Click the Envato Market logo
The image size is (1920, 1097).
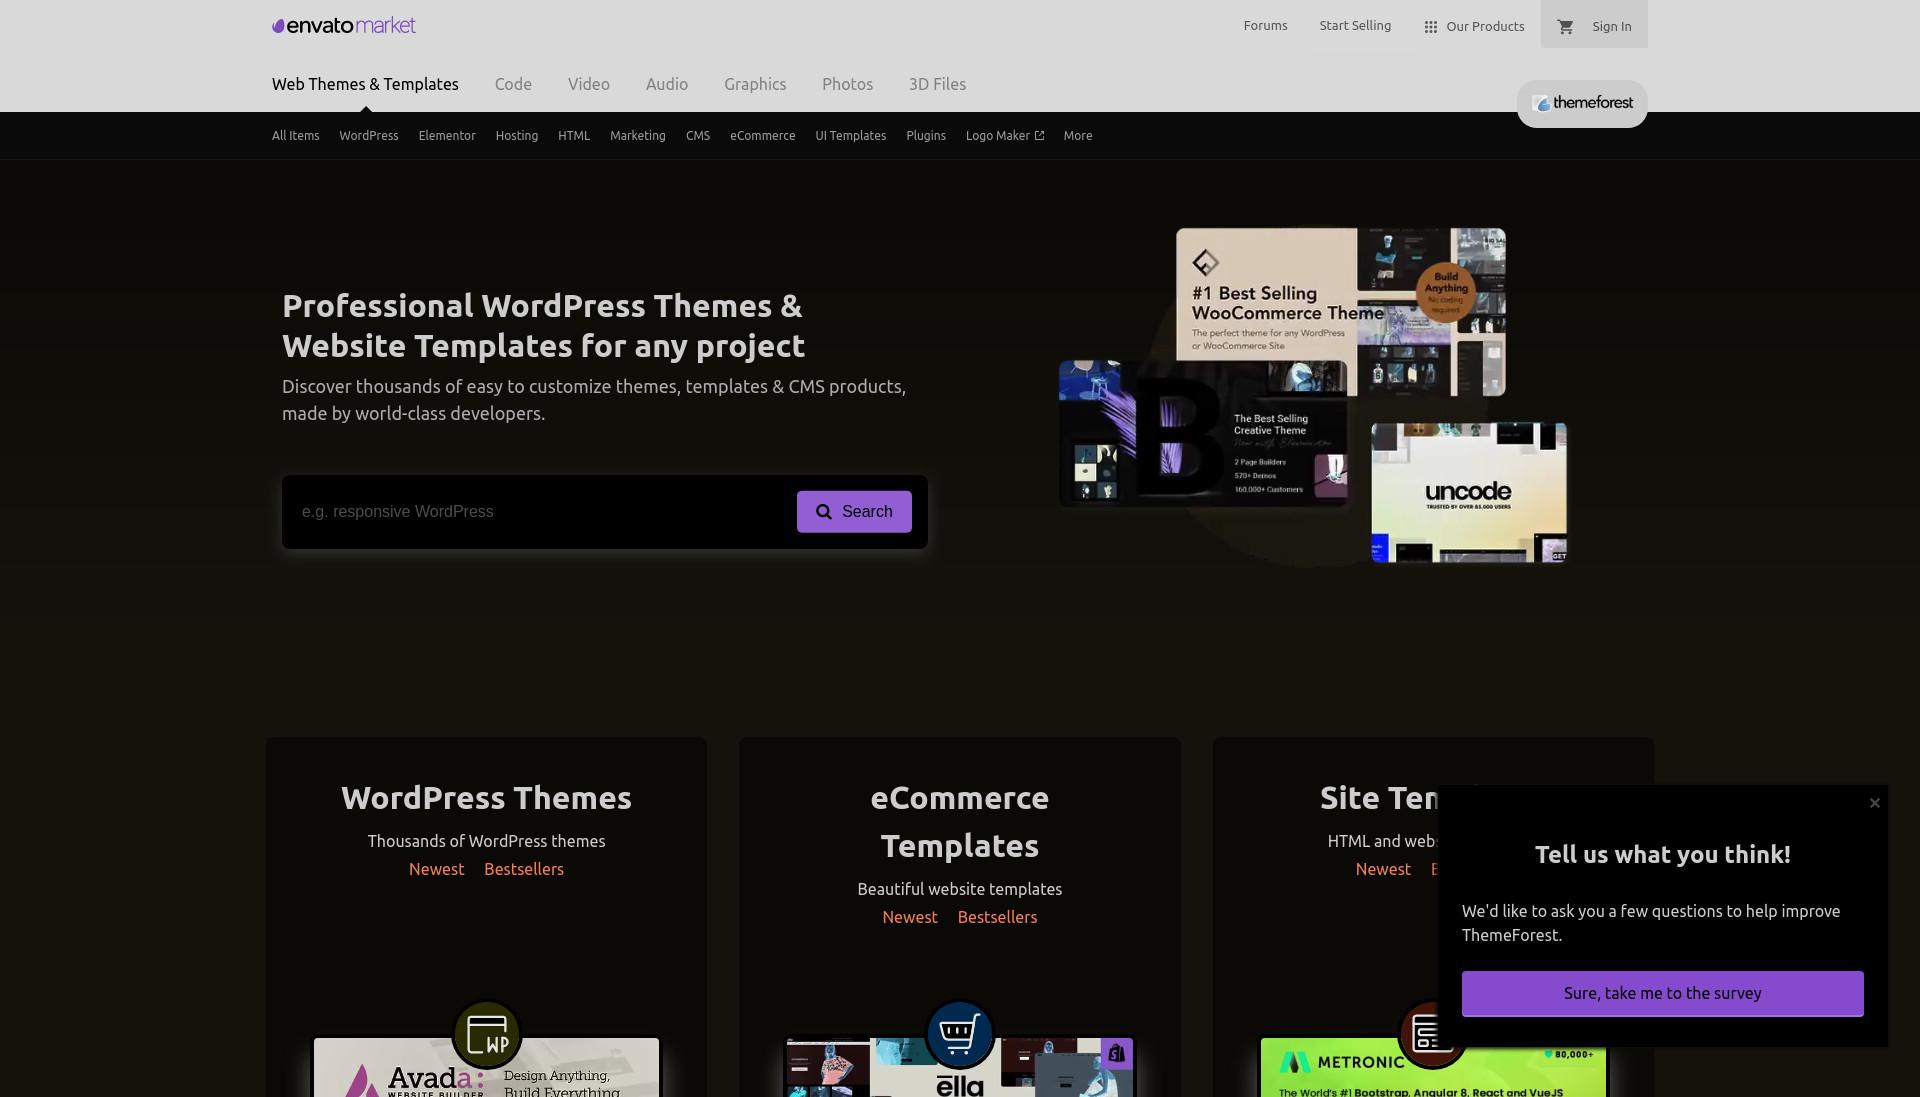coord(343,26)
